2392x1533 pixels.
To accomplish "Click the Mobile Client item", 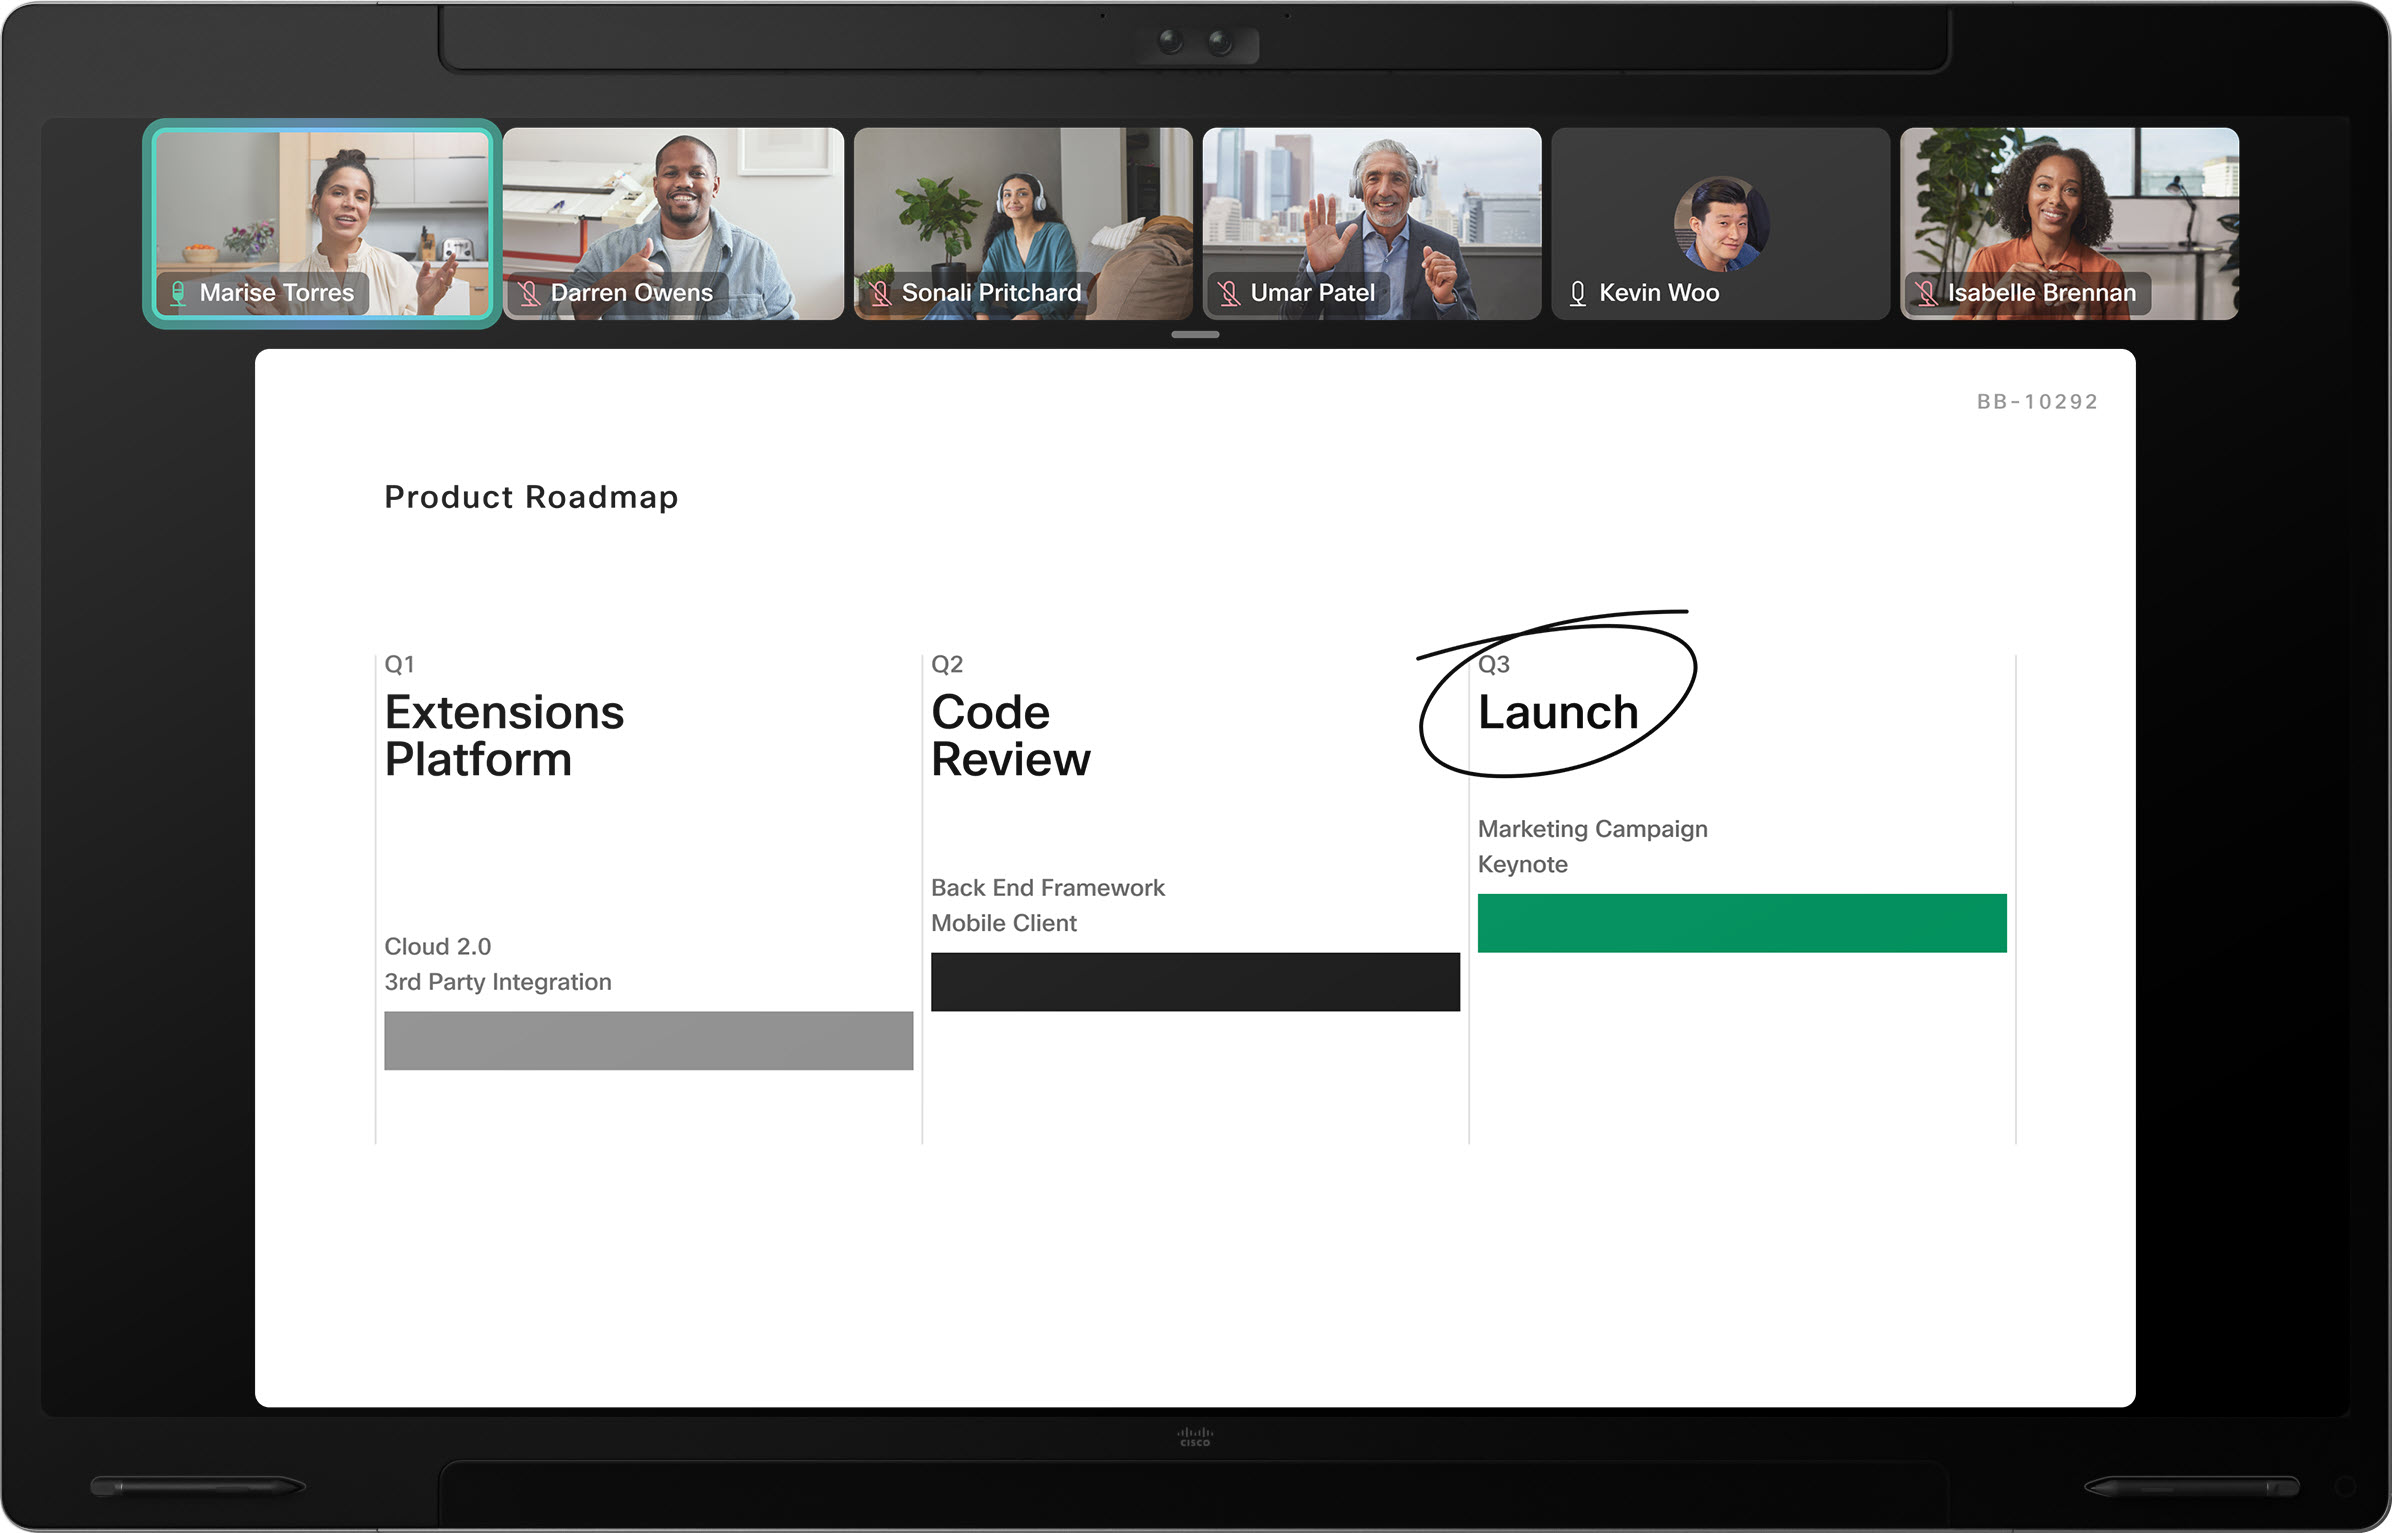I will coord(1004,923).
